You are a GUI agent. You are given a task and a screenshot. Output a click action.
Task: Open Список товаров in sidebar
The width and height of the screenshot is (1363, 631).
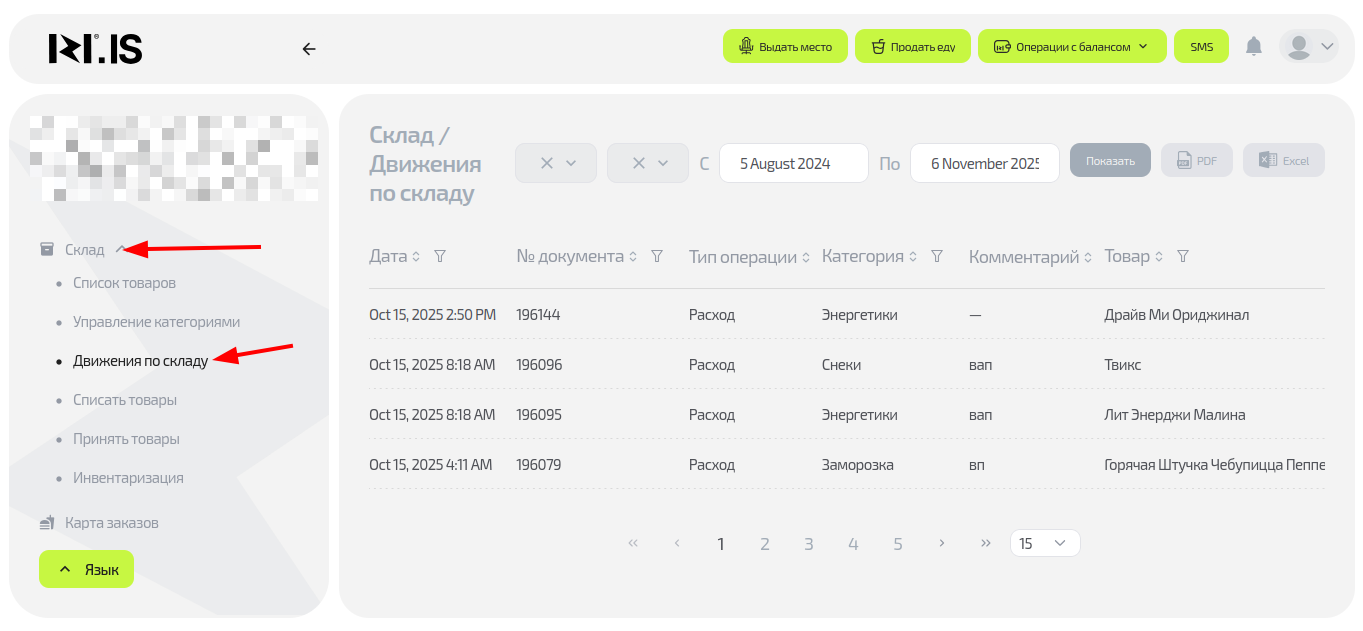point(124,283)
